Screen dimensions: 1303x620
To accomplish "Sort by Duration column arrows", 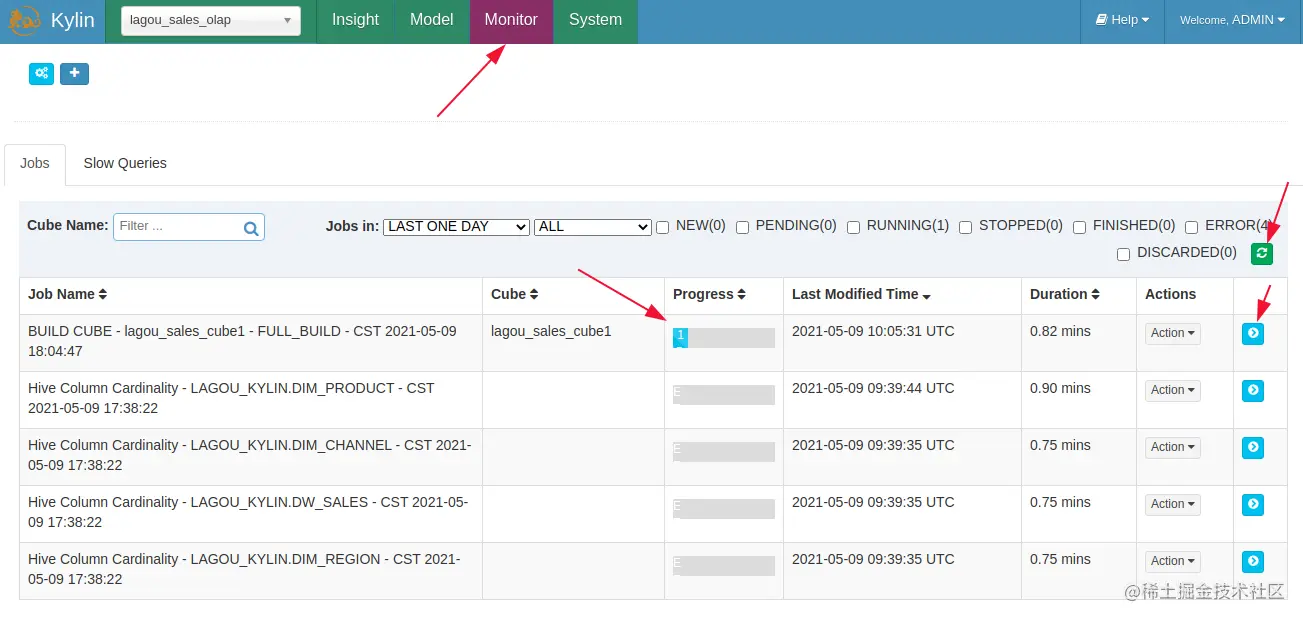I will click(1096, 295).
